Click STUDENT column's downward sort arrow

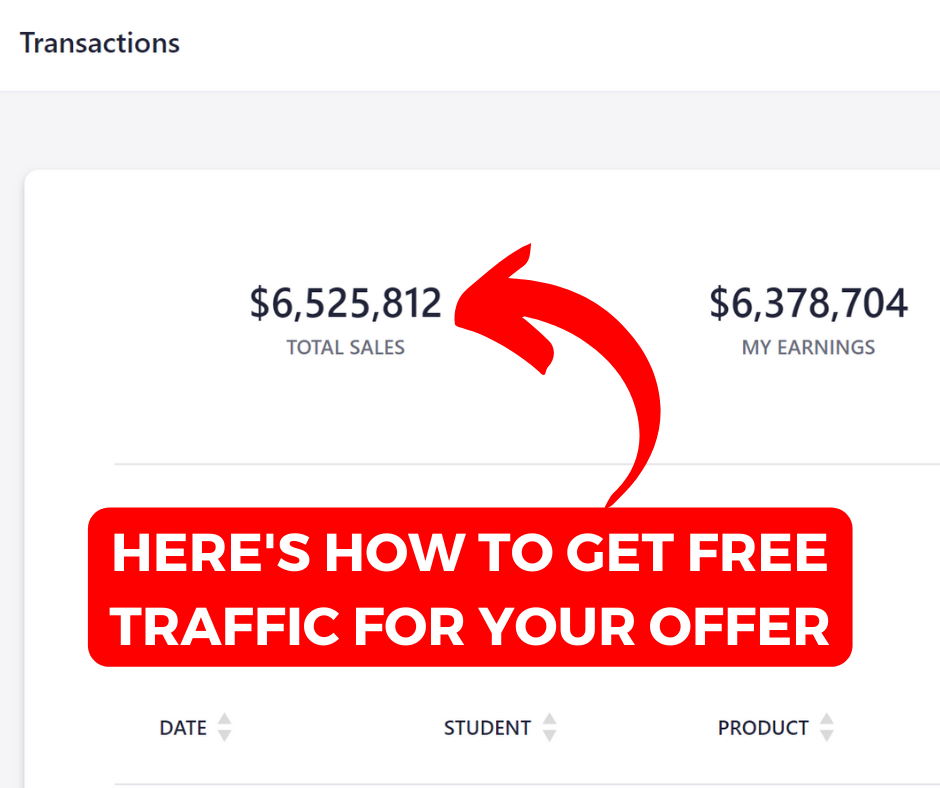click(549, 736)
